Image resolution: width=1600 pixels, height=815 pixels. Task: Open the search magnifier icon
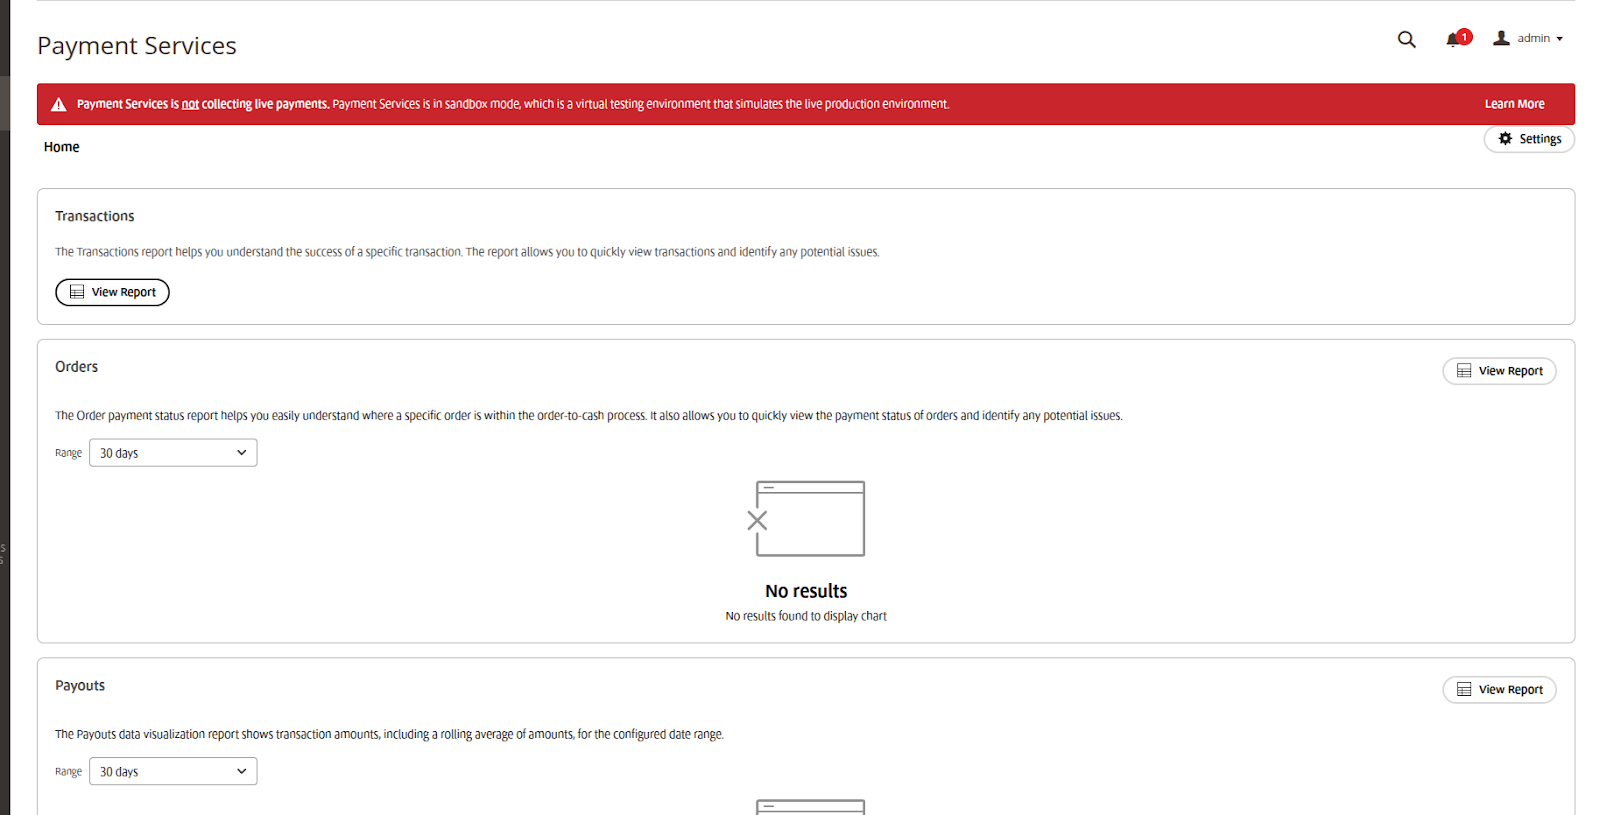tap(1406, 39)
